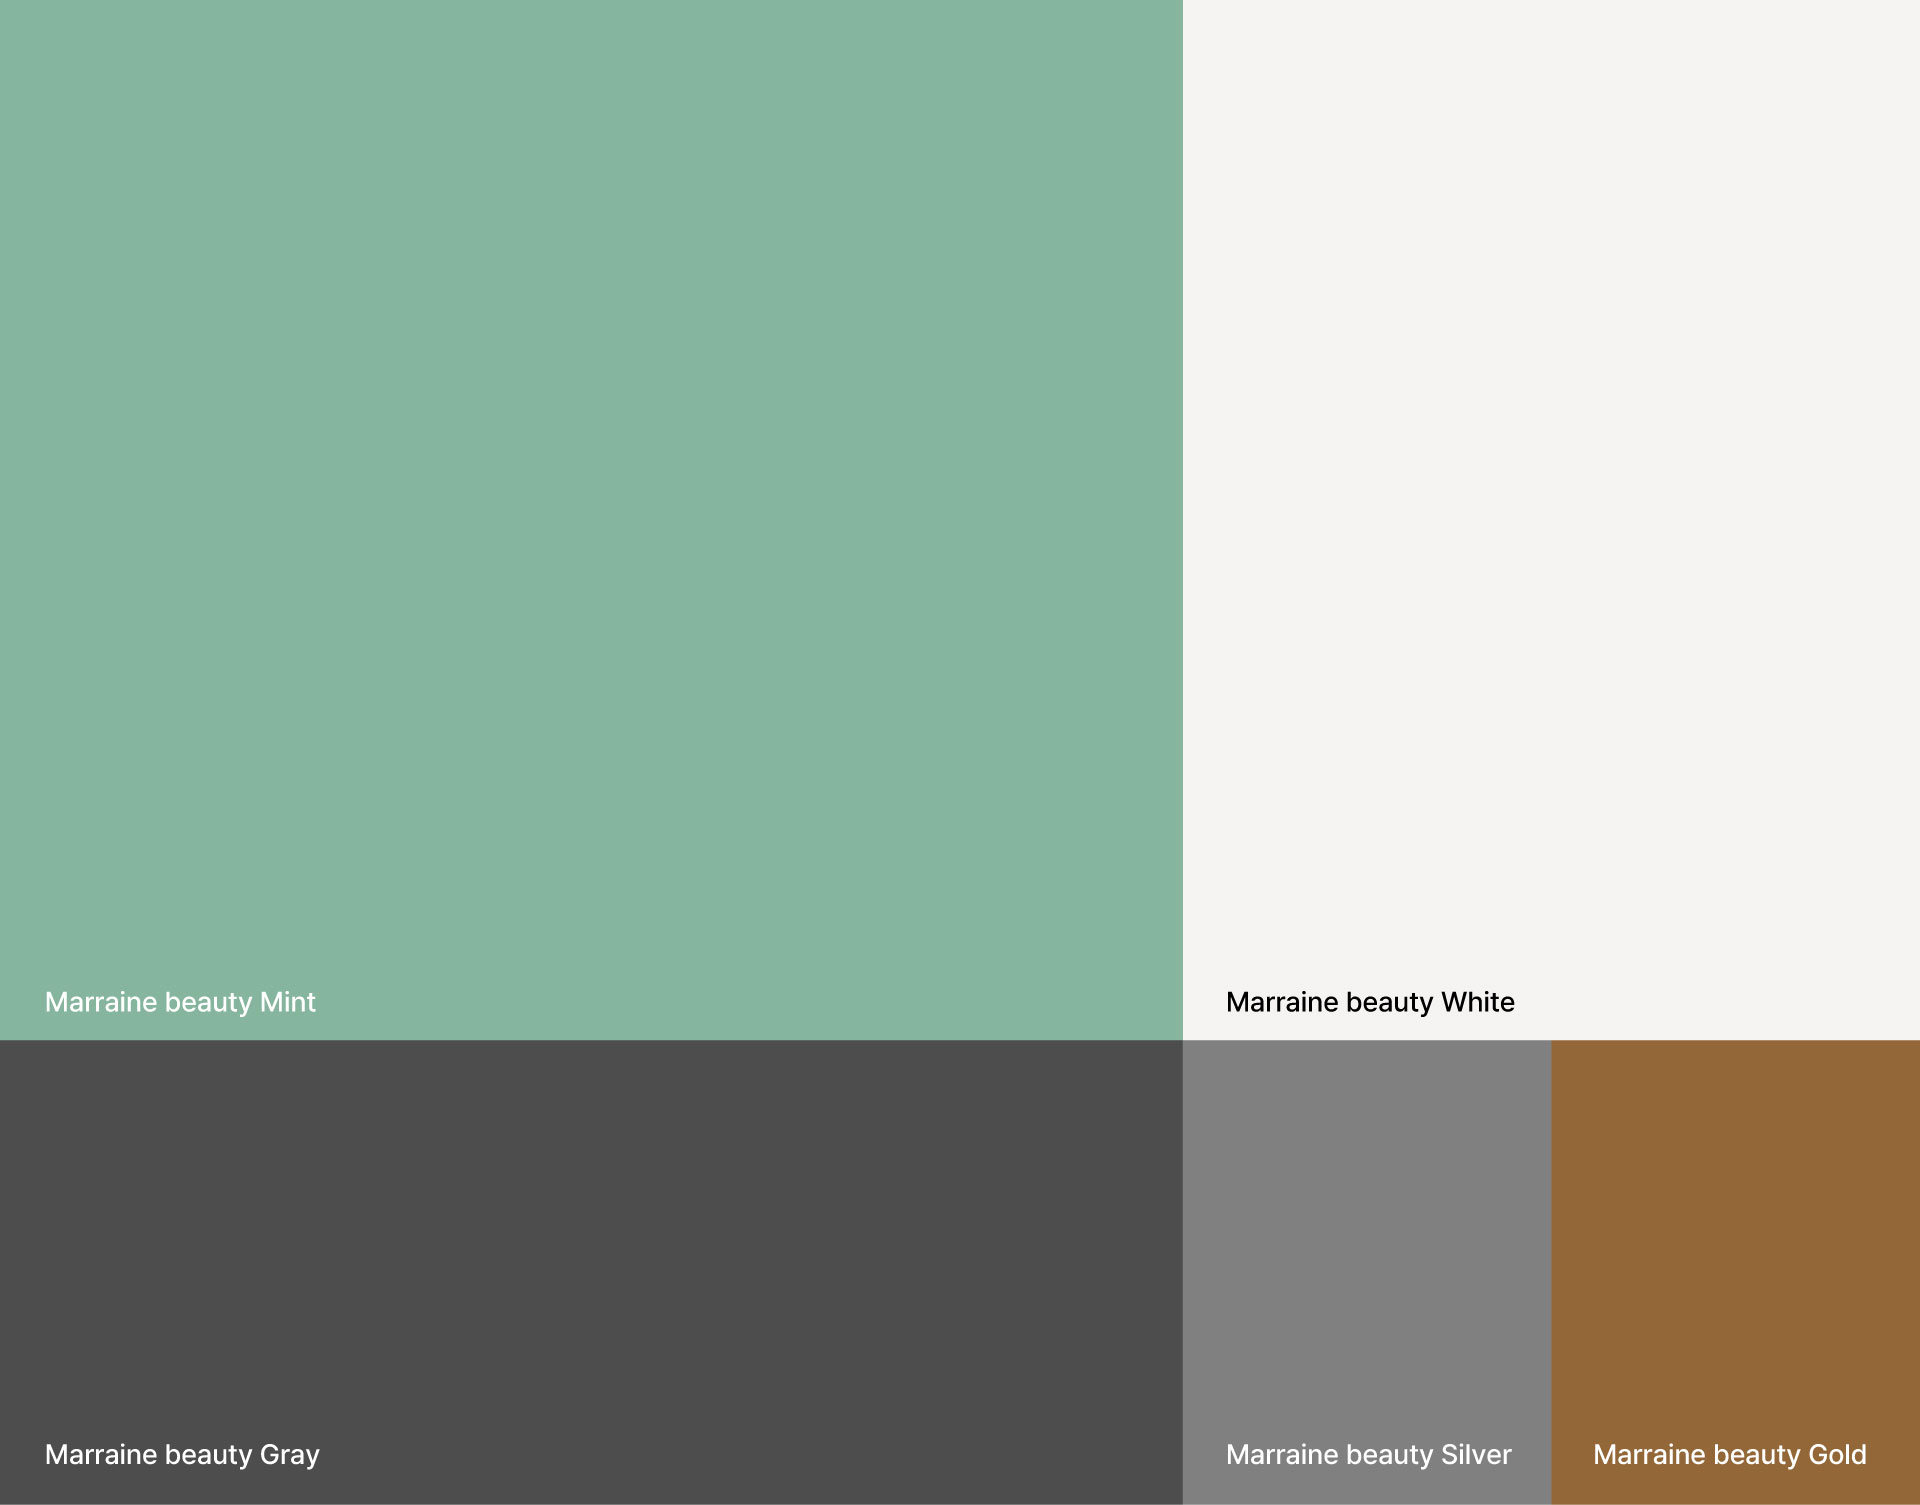Click the 'Marraine beauty White' label

[x=1369, y=1002]
